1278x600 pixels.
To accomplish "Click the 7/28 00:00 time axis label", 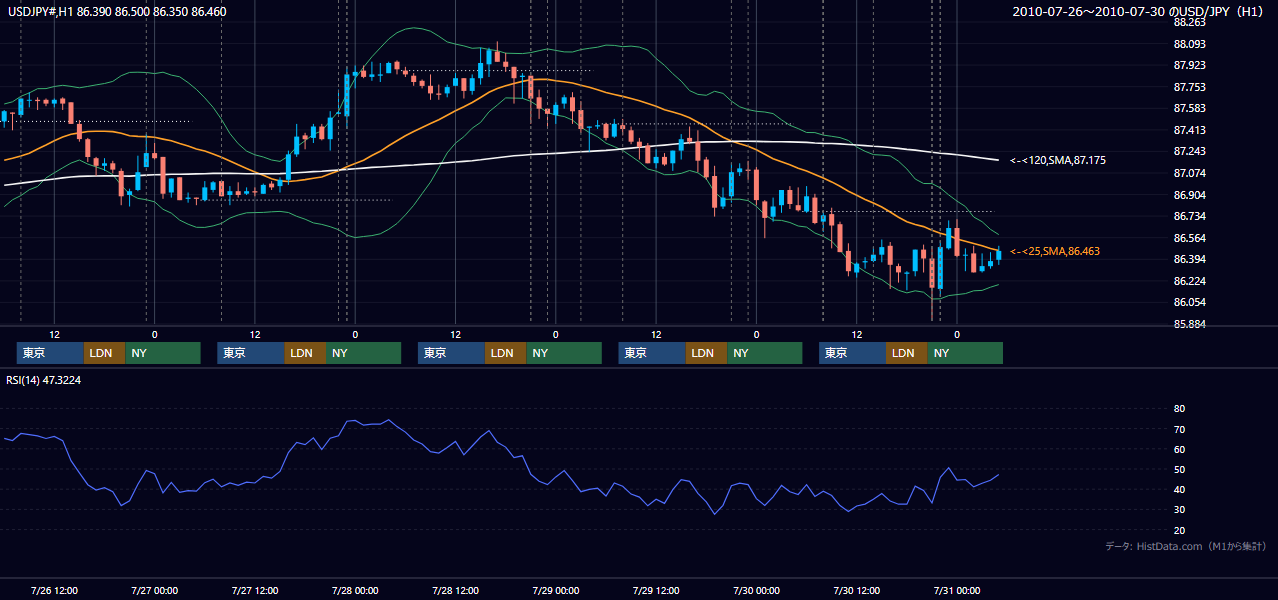I will (x=355, y=590).
